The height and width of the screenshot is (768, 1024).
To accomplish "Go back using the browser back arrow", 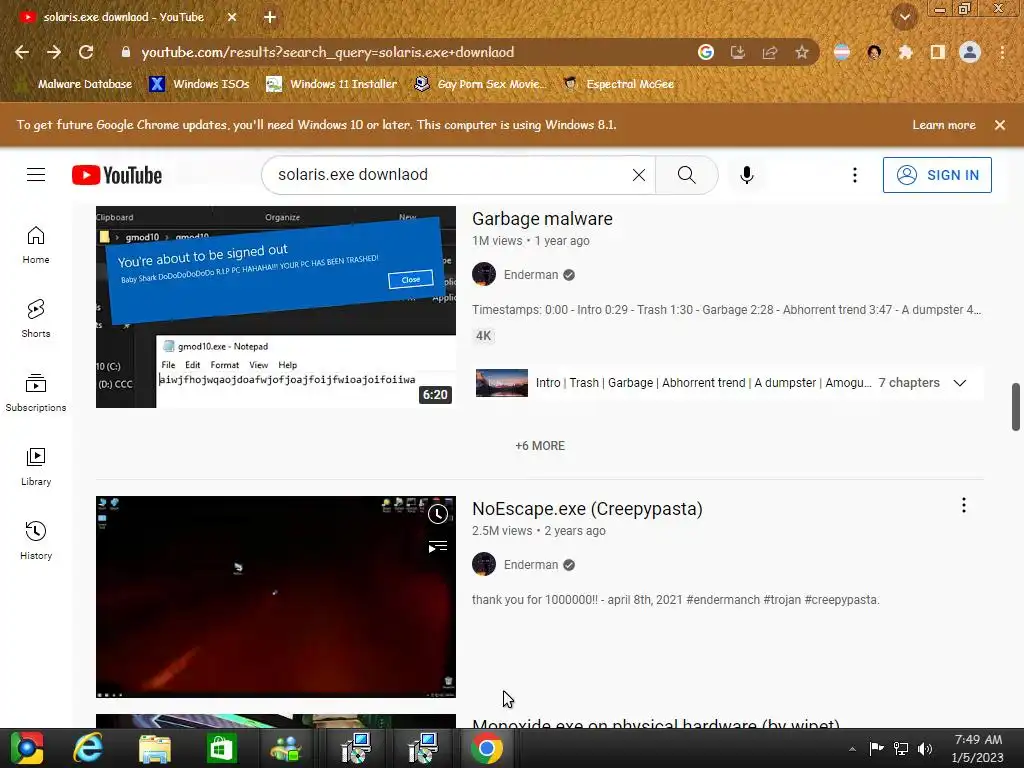I will click(x=22, y=52).
